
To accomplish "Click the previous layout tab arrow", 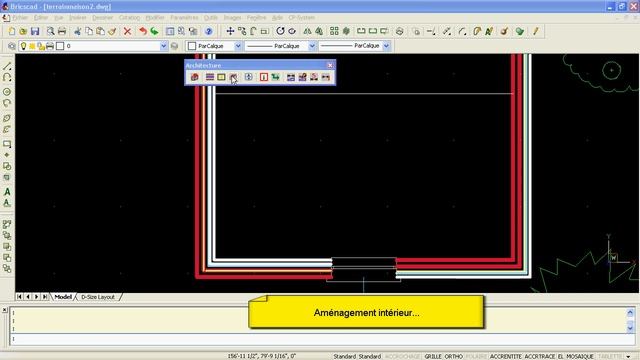I will [x=28, y=297].
